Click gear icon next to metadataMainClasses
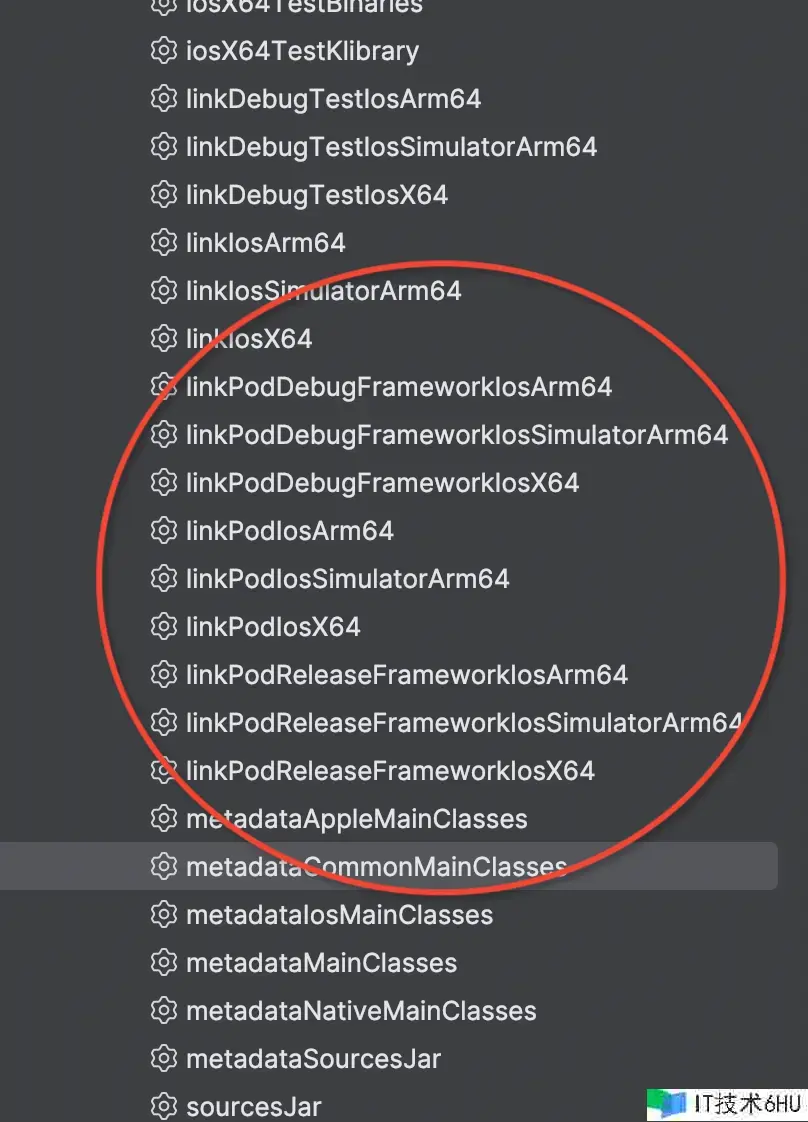The height and width of the screenshot is (1122, 808). click(x=164, y=962)
